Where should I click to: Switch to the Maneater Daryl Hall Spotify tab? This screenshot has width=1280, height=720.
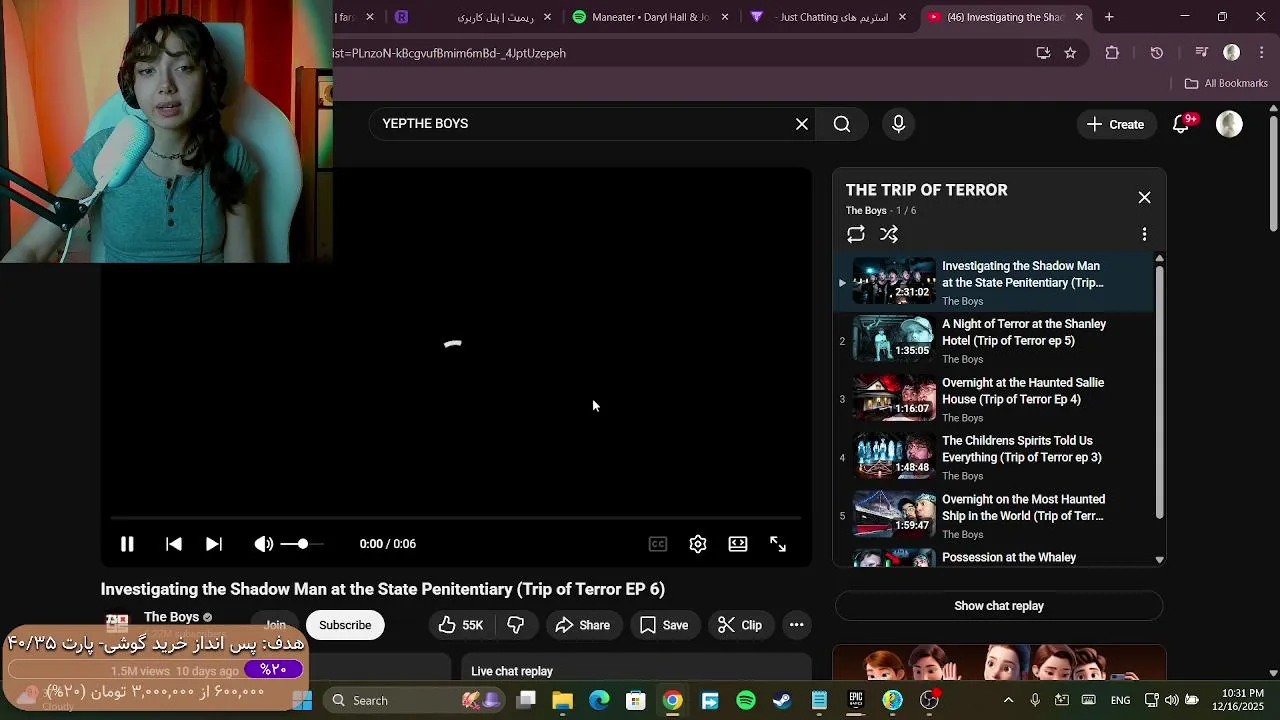click(650, 17)
